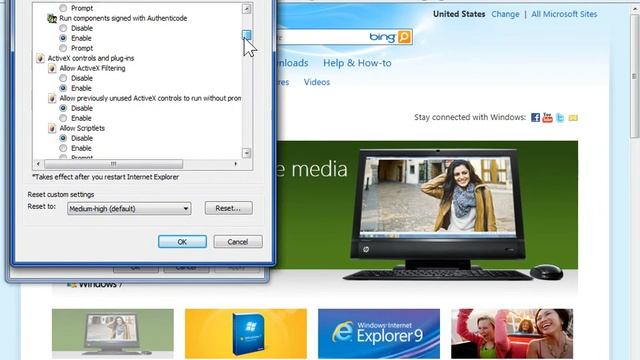
Task: Select Enable under Allow Scriptlets
Action: point(63,148)
